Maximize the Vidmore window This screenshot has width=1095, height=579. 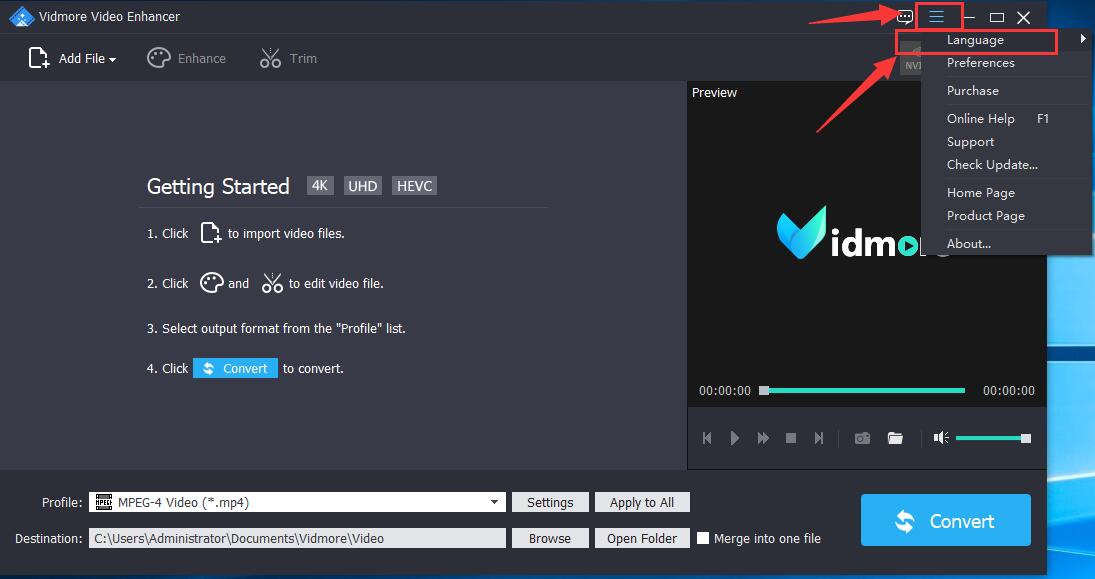(997, 17)
